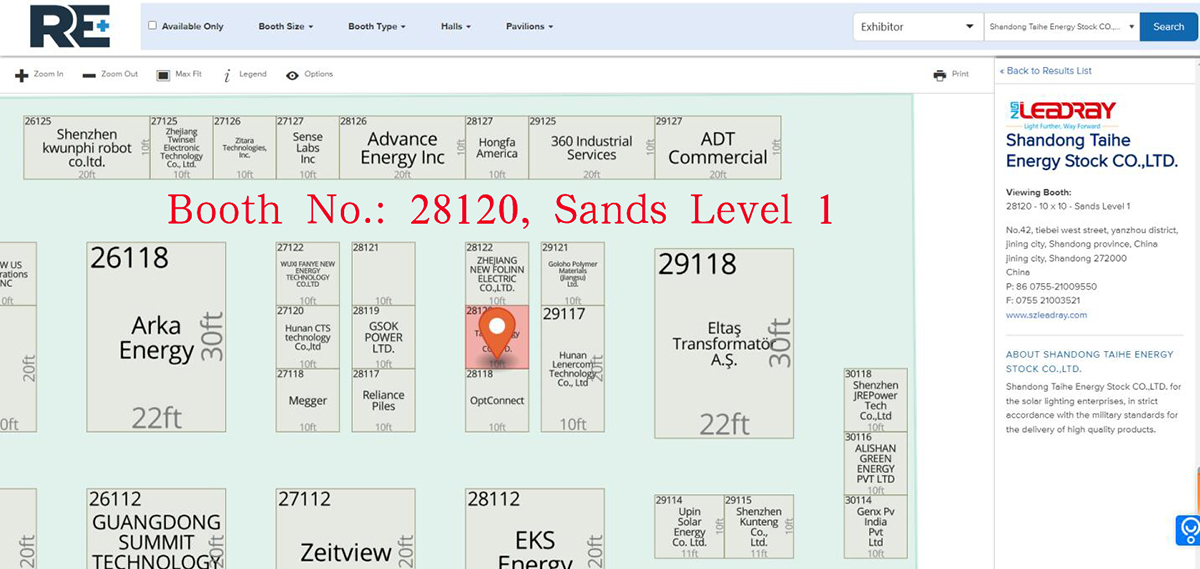Zoom in on the floor map
The height and width of the screenshot is (569, 1200).
(39, 74)
